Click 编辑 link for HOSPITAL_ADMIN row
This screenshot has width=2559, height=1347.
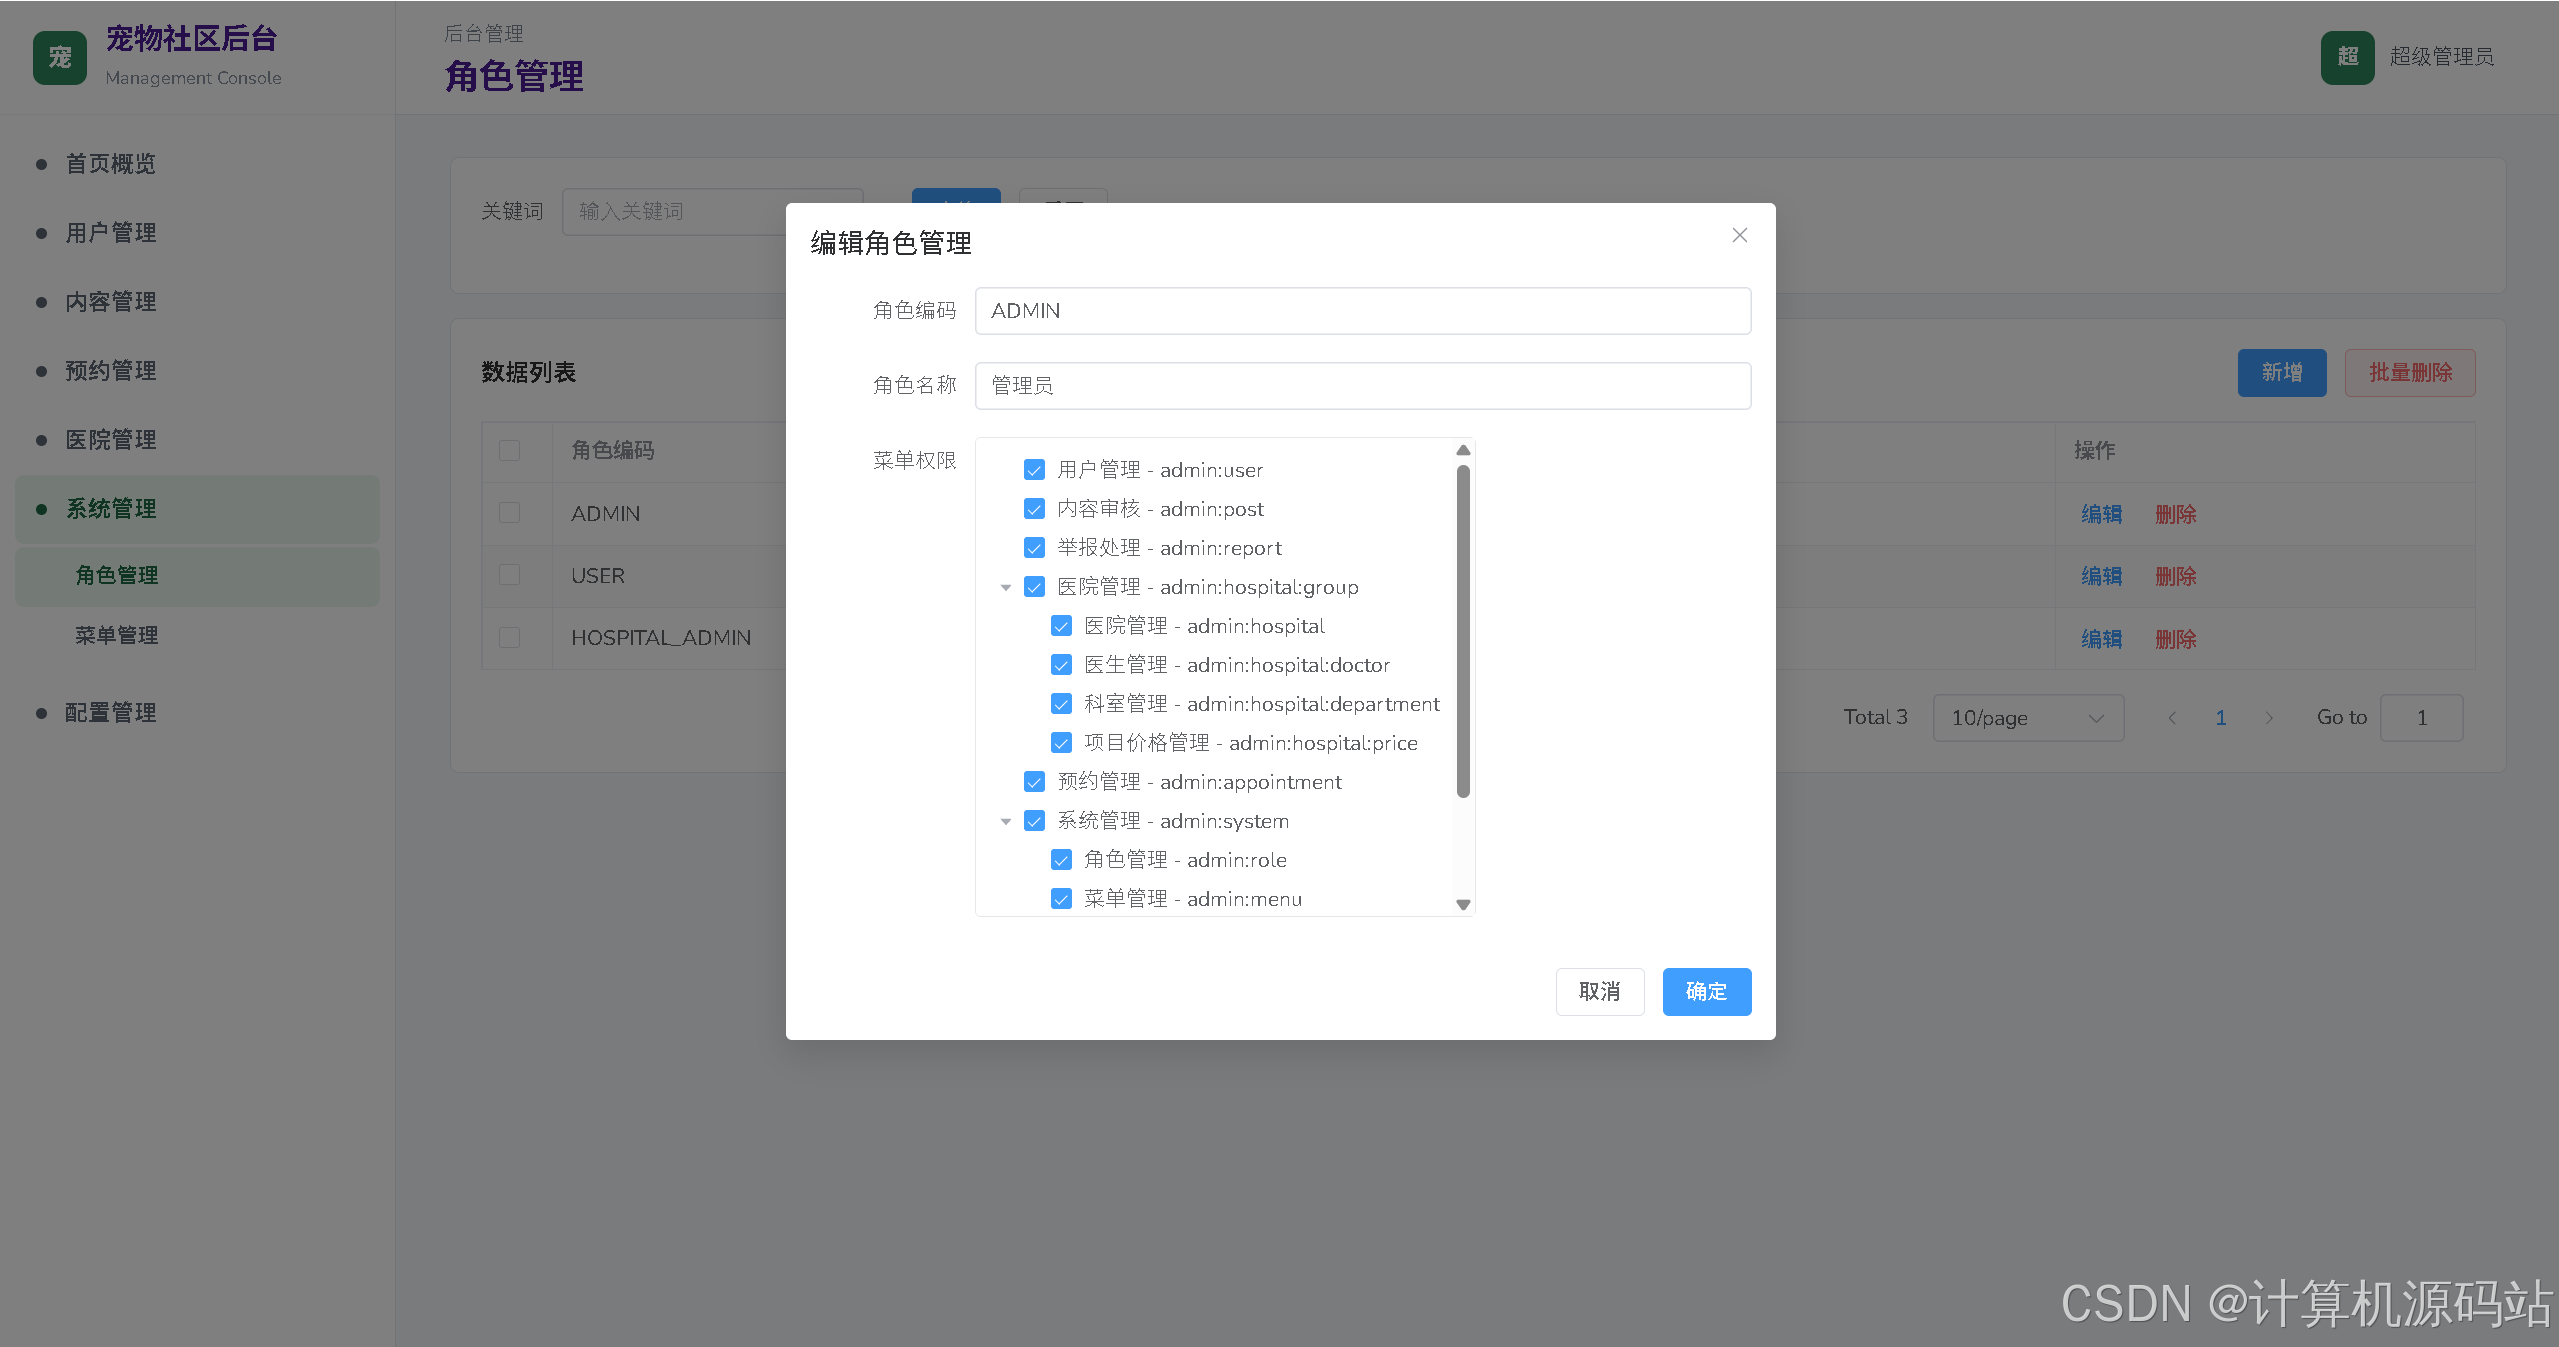[x=2101, y=639]
